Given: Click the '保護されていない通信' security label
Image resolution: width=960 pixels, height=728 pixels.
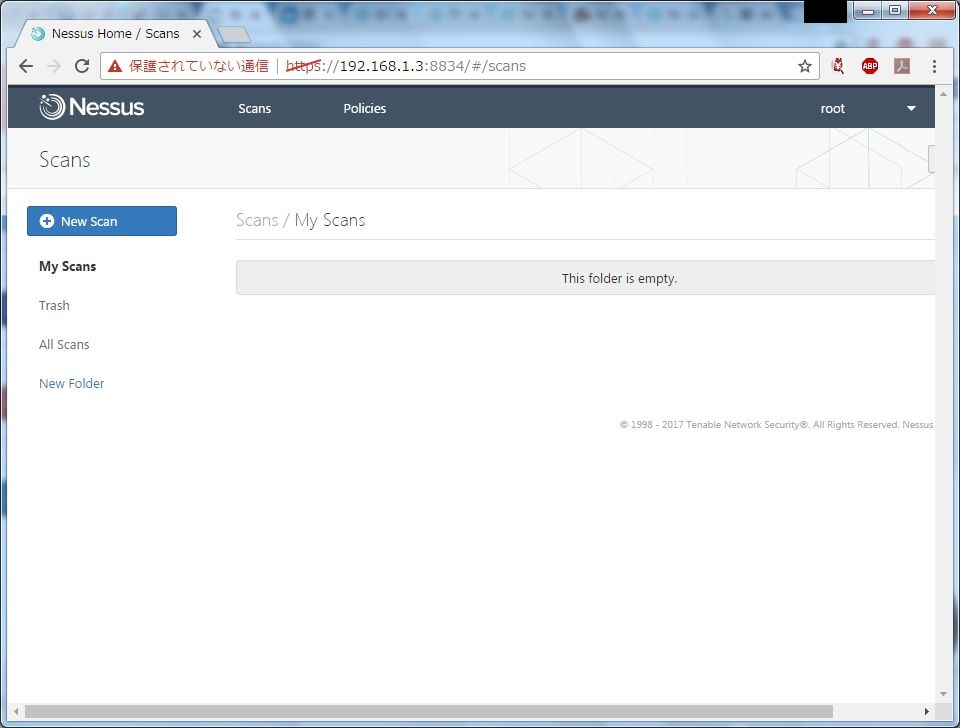Looking at the screenshot, I should tap(198, 66).
